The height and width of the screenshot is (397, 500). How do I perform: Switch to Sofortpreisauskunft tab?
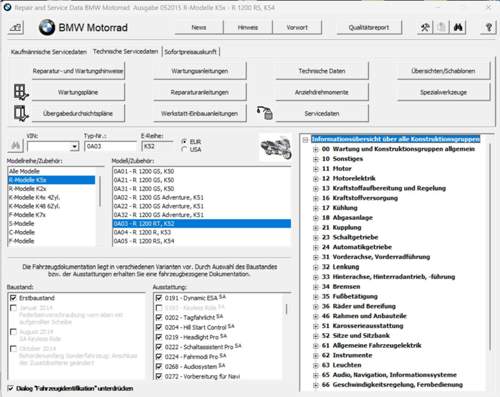tap(190, 52)
